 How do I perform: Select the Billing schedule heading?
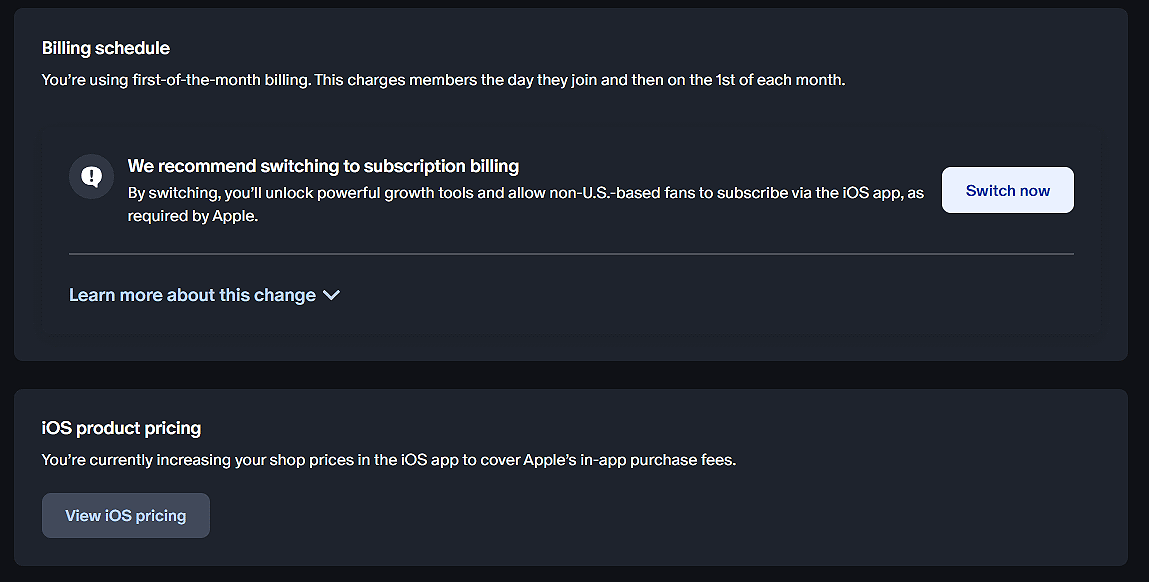[x=106, y=48]
